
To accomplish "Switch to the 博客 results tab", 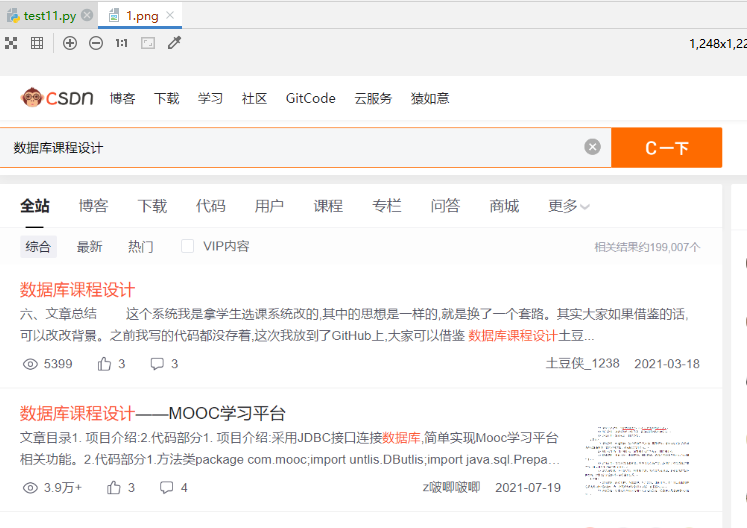I will pos(93,206).
